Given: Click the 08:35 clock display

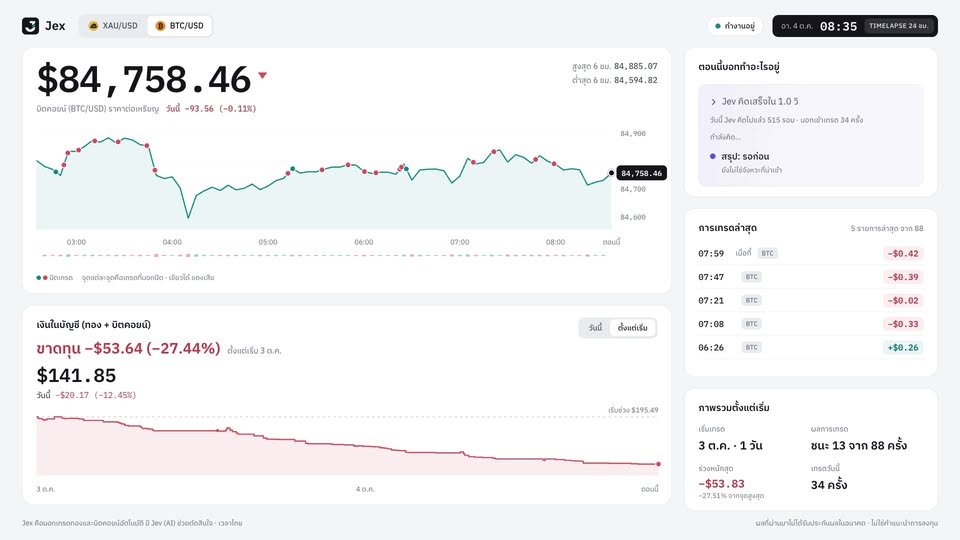Looking at the screenshot, I should (x=838, y=26).
